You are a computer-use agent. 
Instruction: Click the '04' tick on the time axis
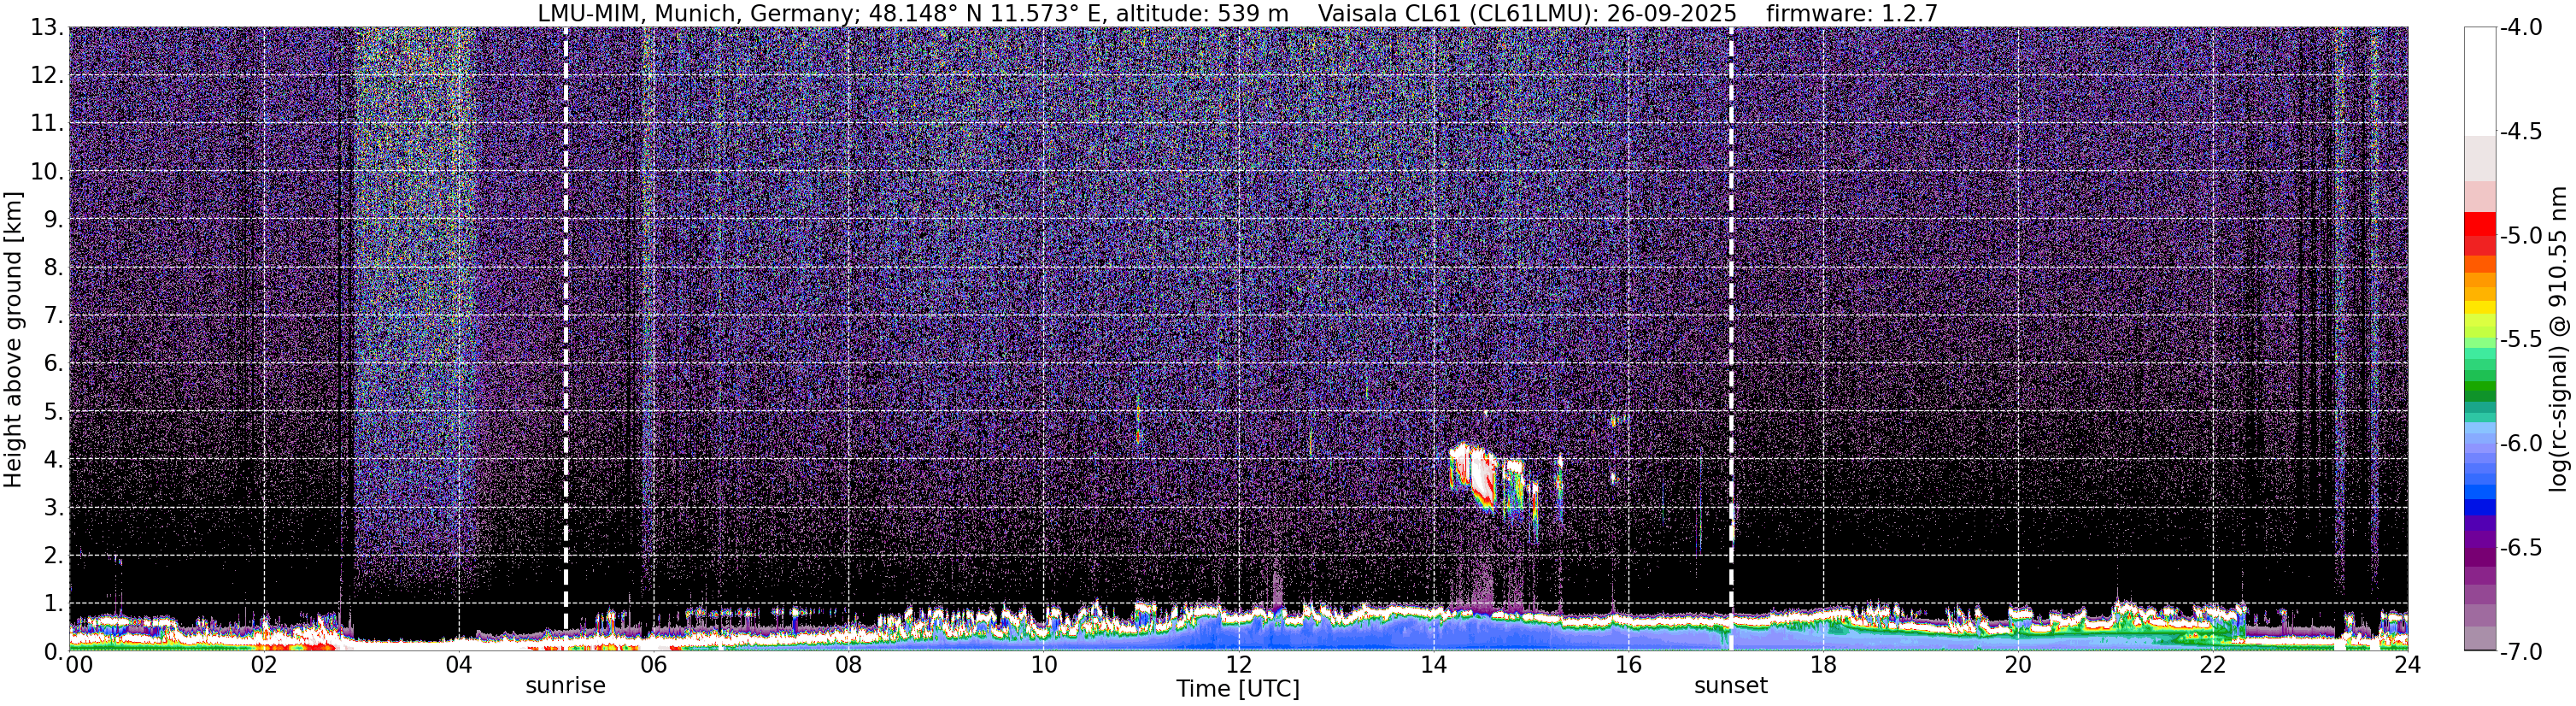tap(459, 665)
